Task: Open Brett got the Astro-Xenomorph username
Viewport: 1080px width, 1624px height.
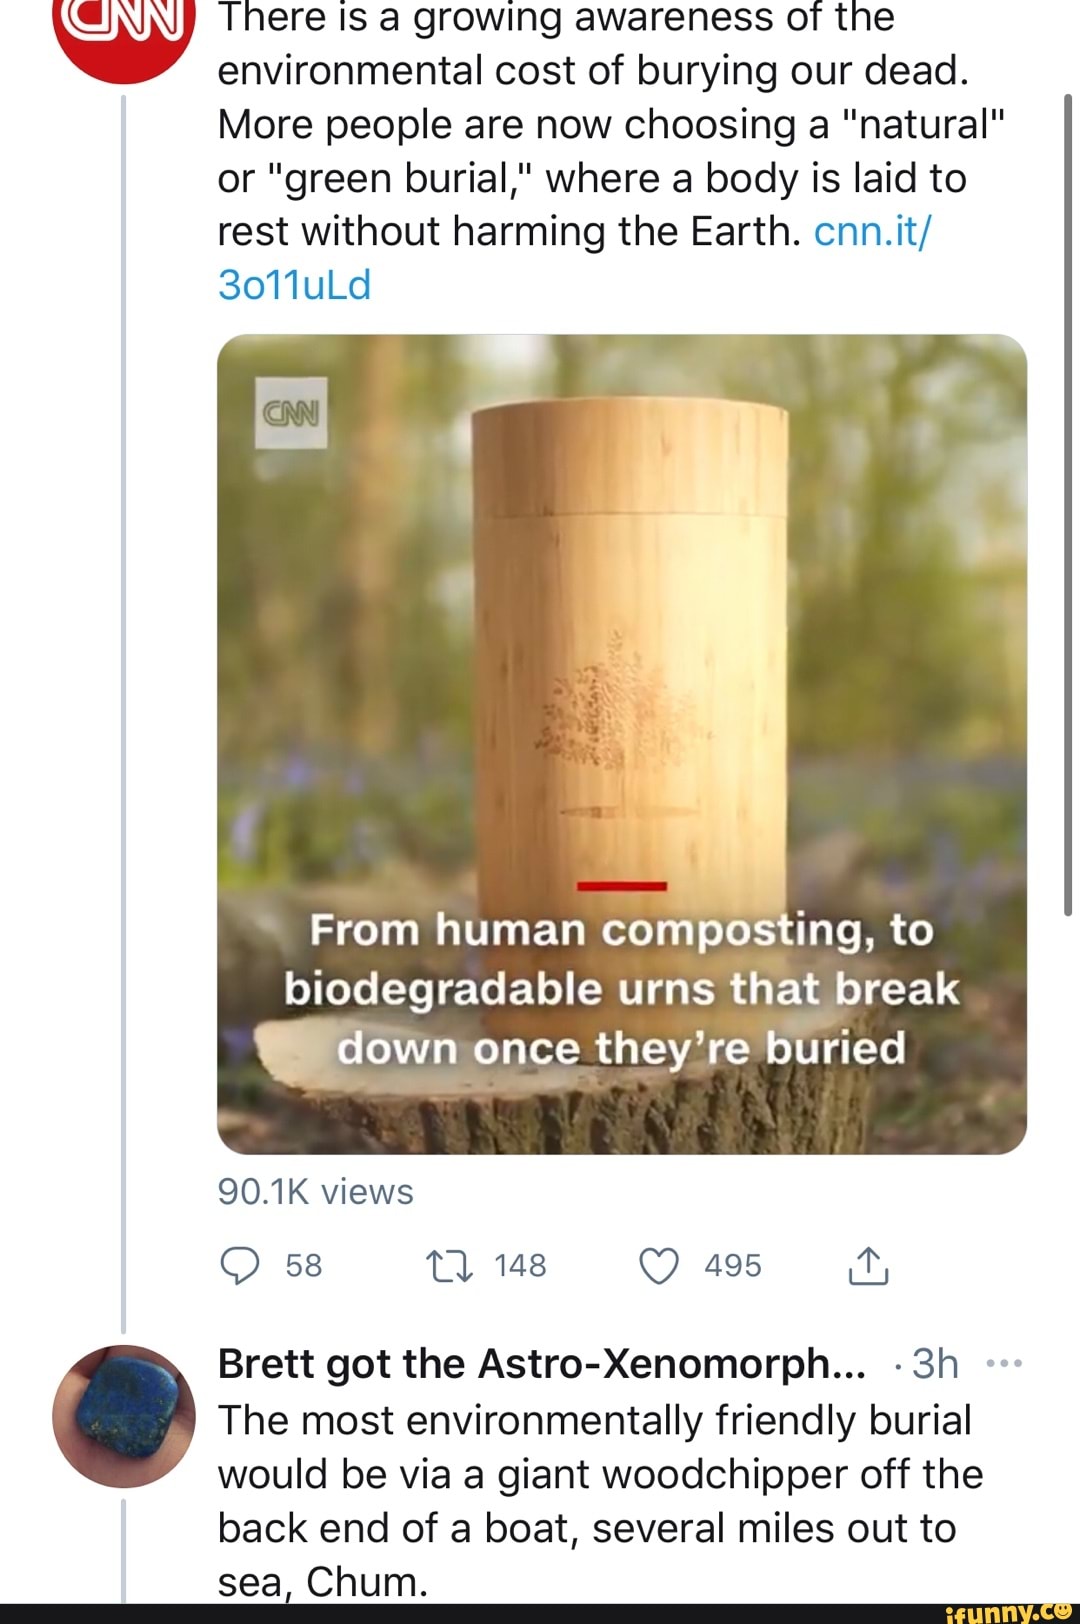Action: pyautogui.click(x=542, y=1363)
